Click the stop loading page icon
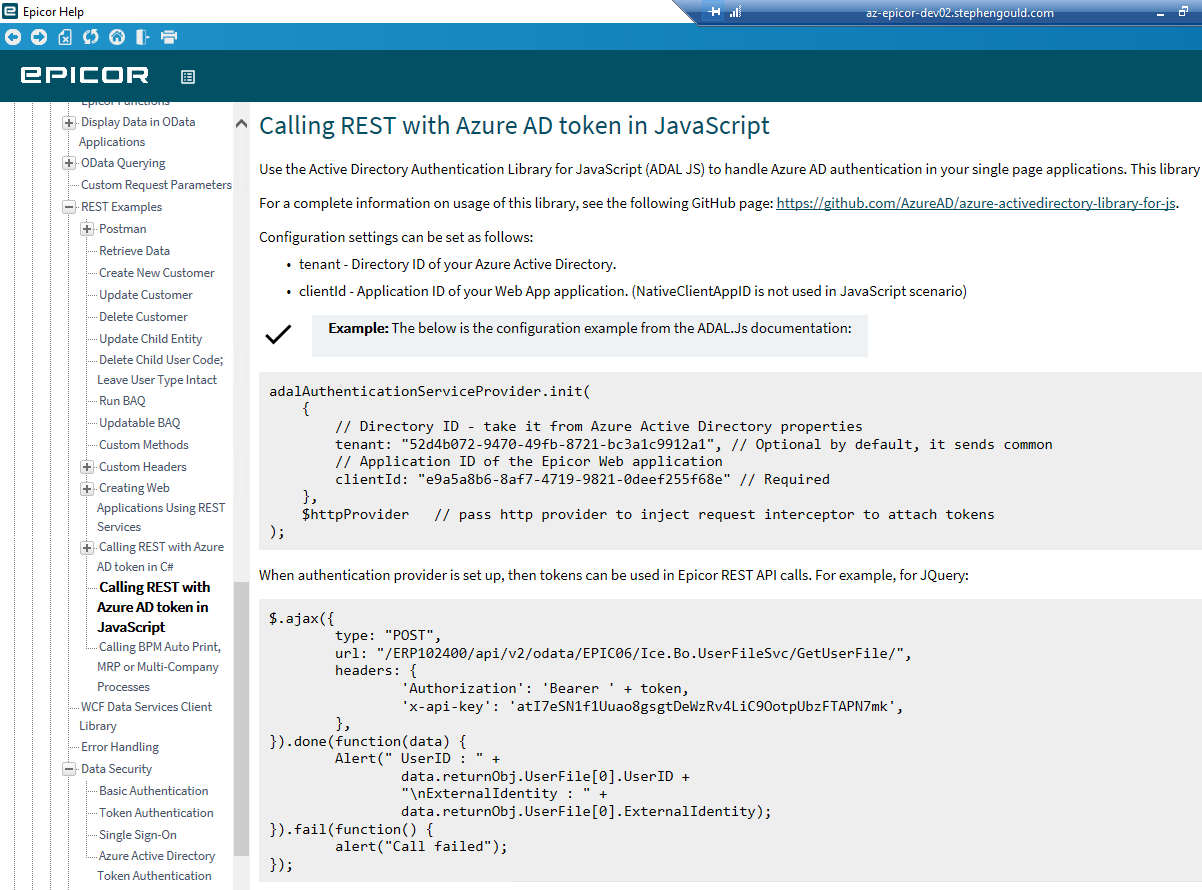 point(65,37)
